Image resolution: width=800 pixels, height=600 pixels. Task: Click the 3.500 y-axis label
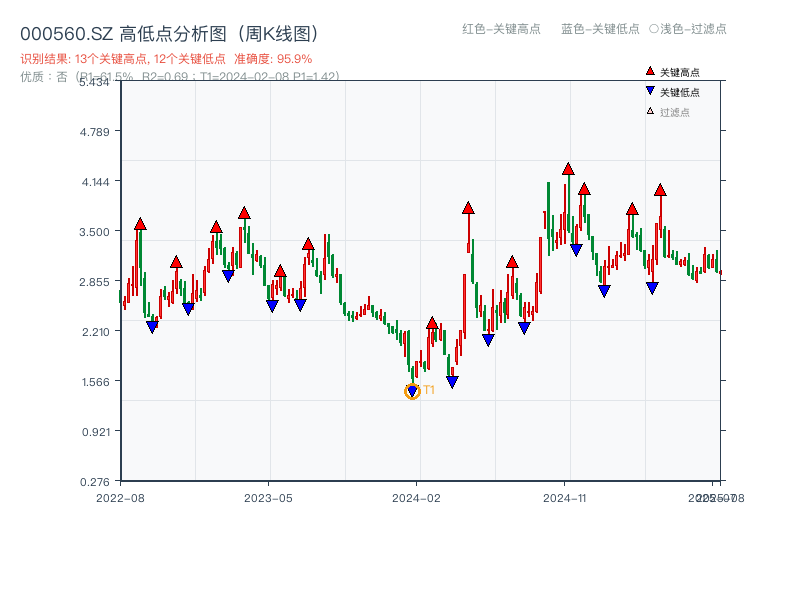pos(94,232)
